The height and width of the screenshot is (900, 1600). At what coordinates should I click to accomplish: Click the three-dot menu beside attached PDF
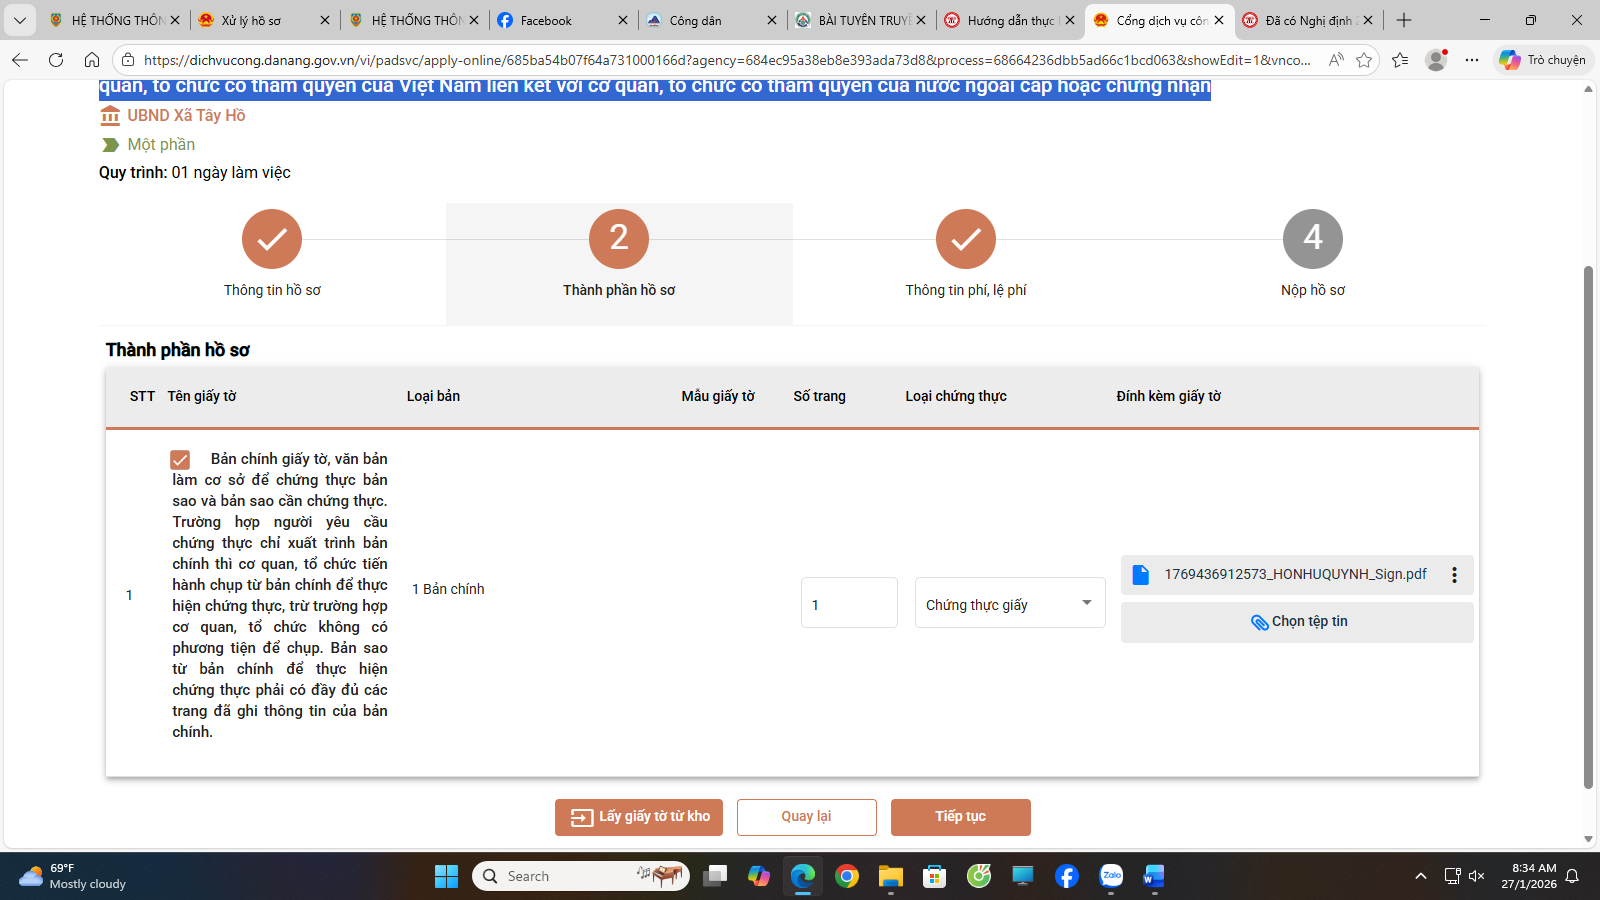pyautogui.click(x=1454, y=575)
